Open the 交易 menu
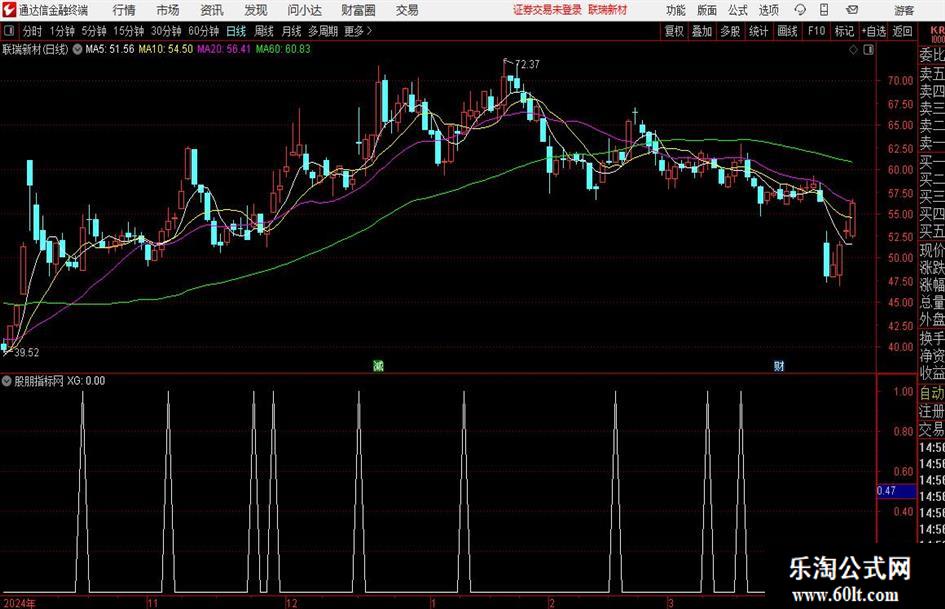The height and width of the screenshot is (609, 945). coord(407,10)
